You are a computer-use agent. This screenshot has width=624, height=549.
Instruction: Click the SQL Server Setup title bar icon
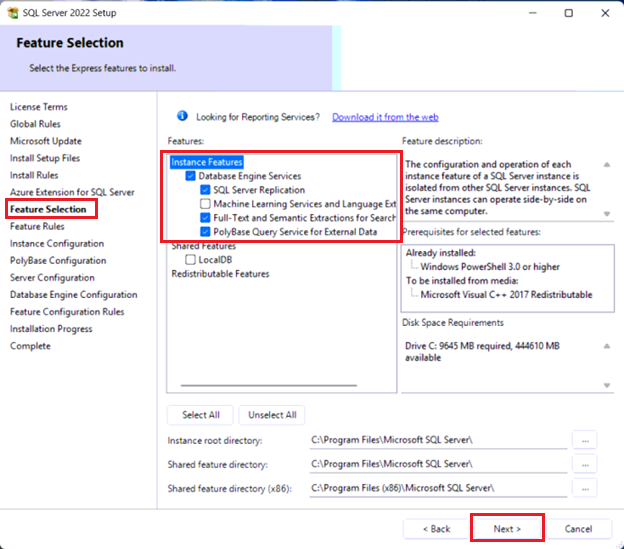(13, 13)
